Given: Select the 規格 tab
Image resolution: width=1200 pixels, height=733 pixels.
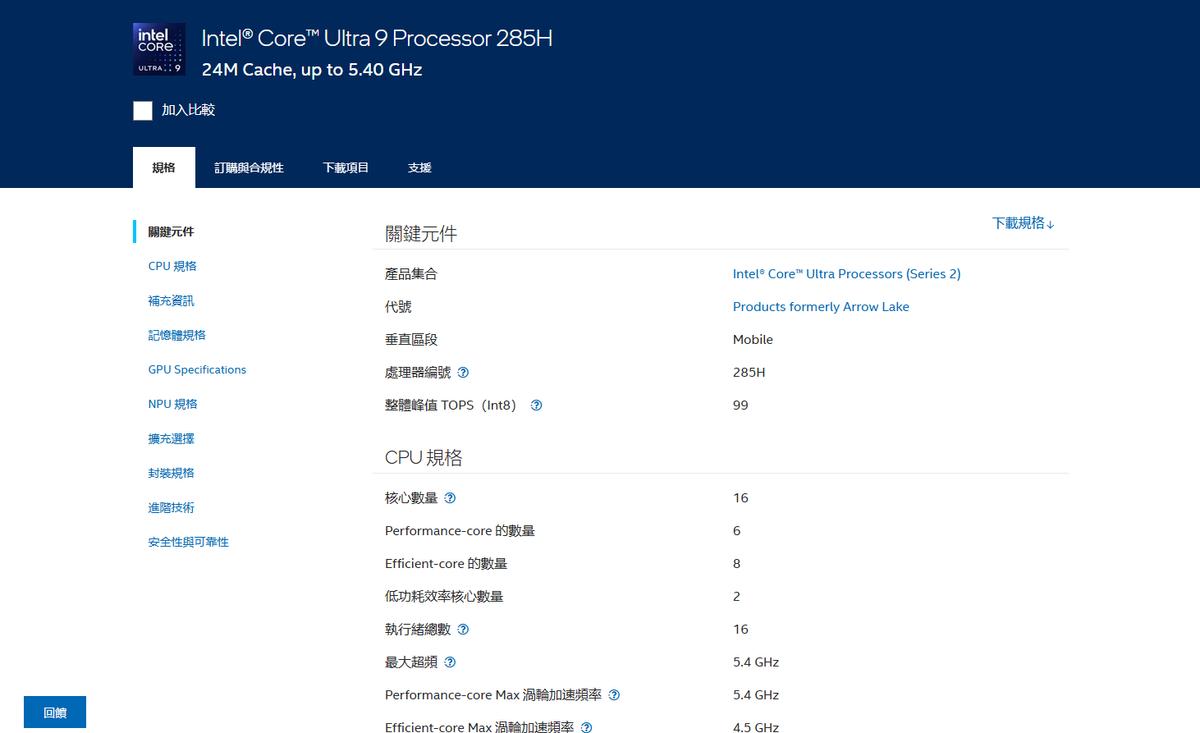Looking at the screenshot, I should (x=164, y=168).
